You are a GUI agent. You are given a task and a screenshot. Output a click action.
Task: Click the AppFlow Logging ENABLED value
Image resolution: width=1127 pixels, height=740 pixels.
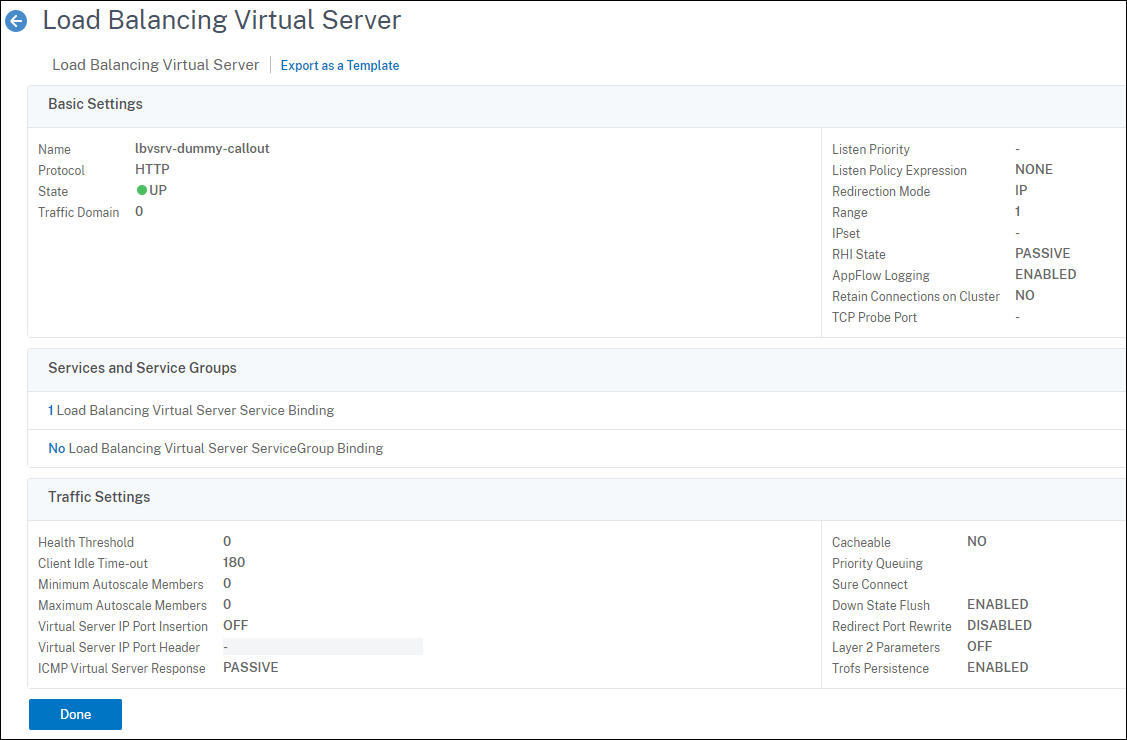click(x=1045, y=275)
